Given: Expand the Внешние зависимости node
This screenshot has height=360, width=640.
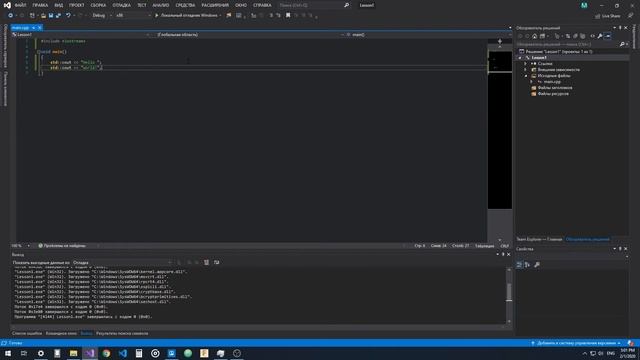Looking at the screenshot, I should pos(526,70).
